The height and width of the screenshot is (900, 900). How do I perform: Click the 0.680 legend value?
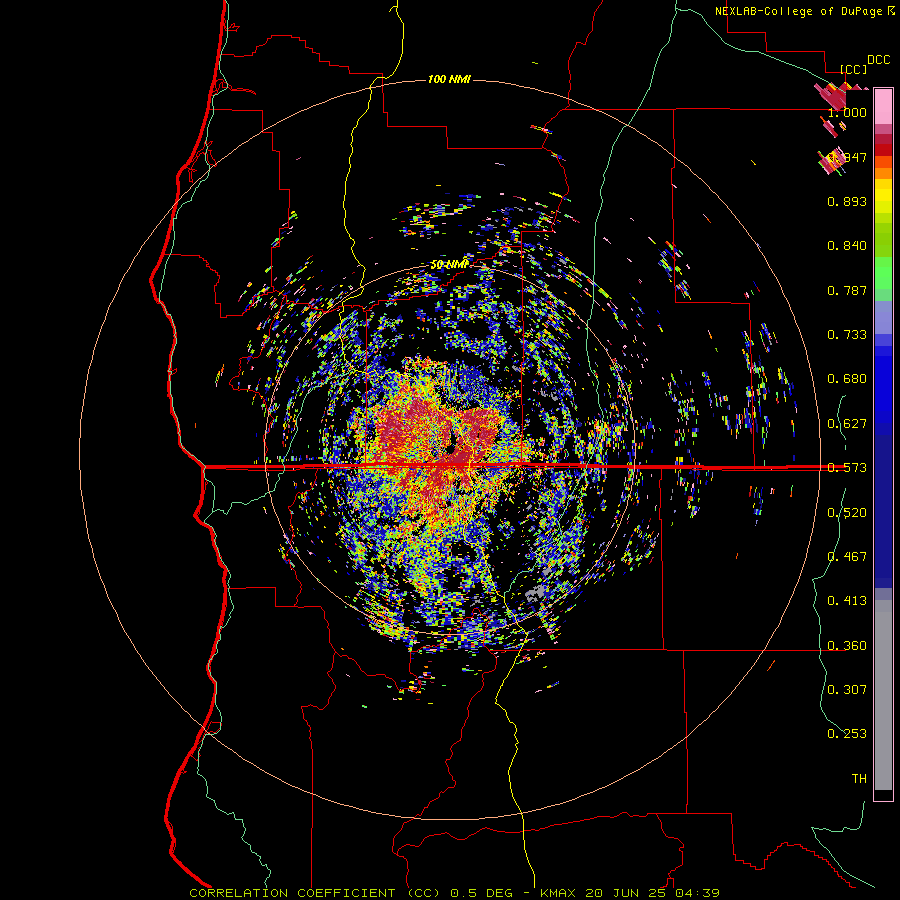847,379
